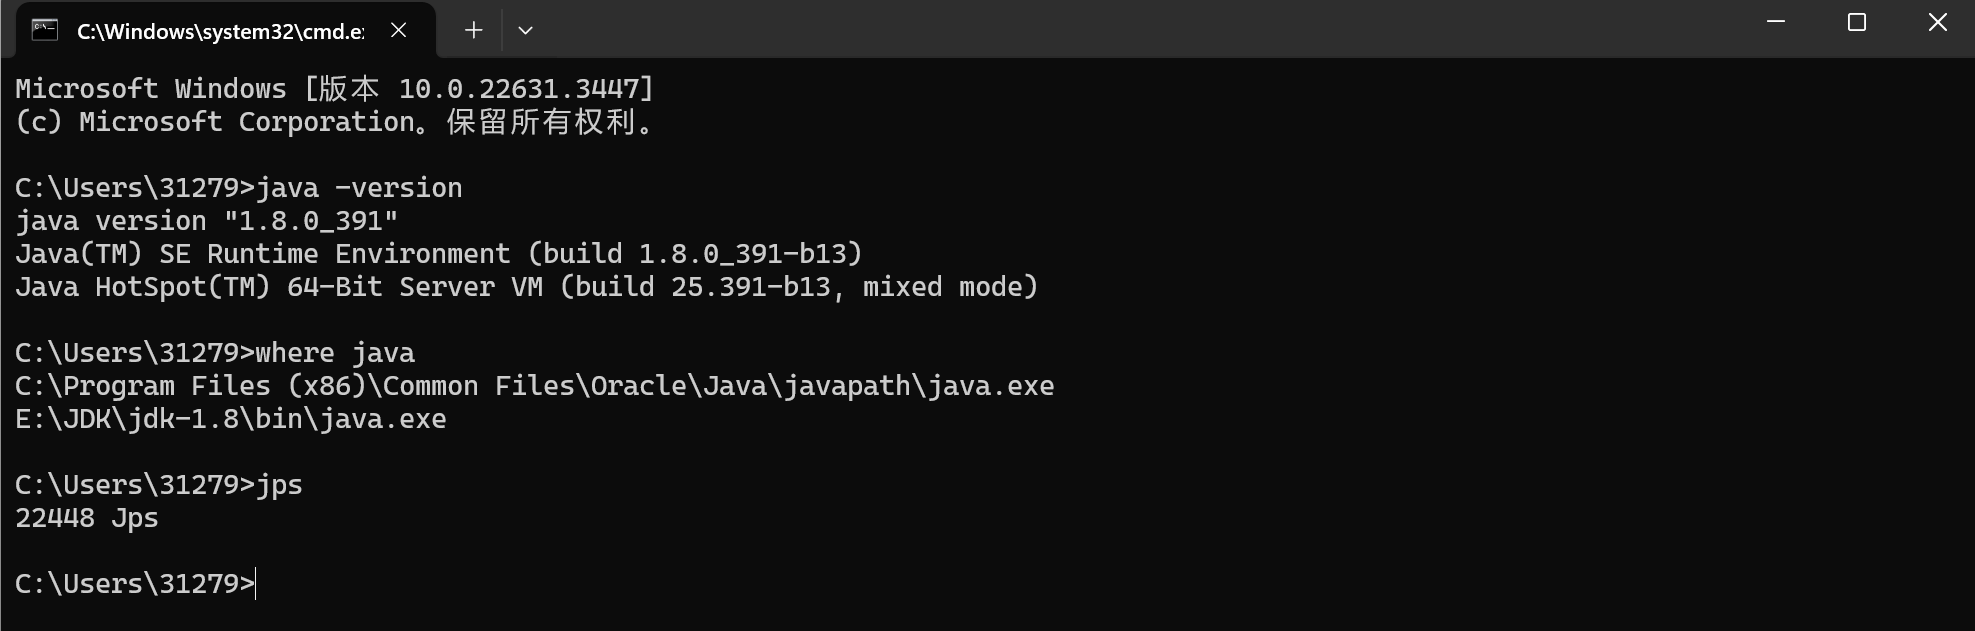
Task: Click the down arrow next to the plus button
Action: tap(525, 29)
